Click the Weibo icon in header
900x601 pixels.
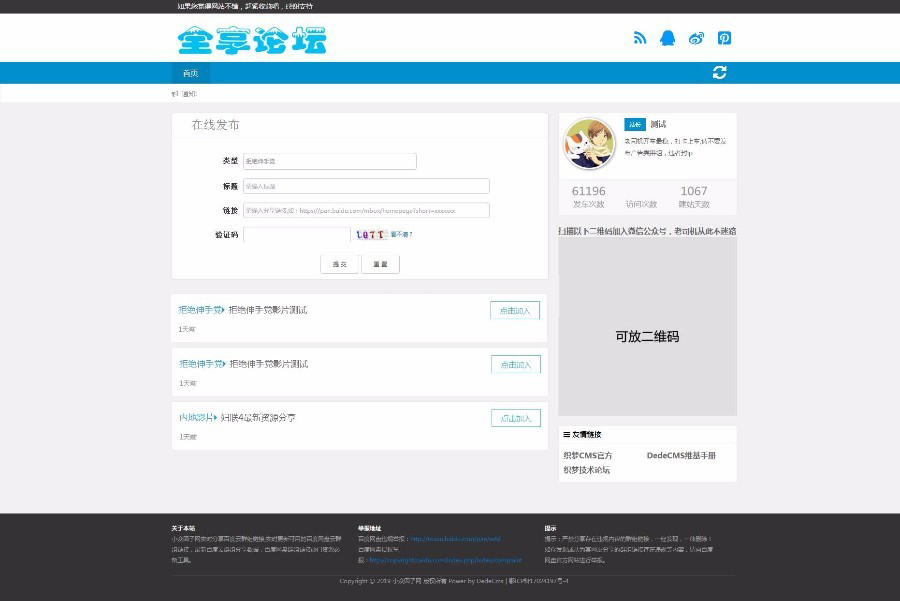(697, 38)
